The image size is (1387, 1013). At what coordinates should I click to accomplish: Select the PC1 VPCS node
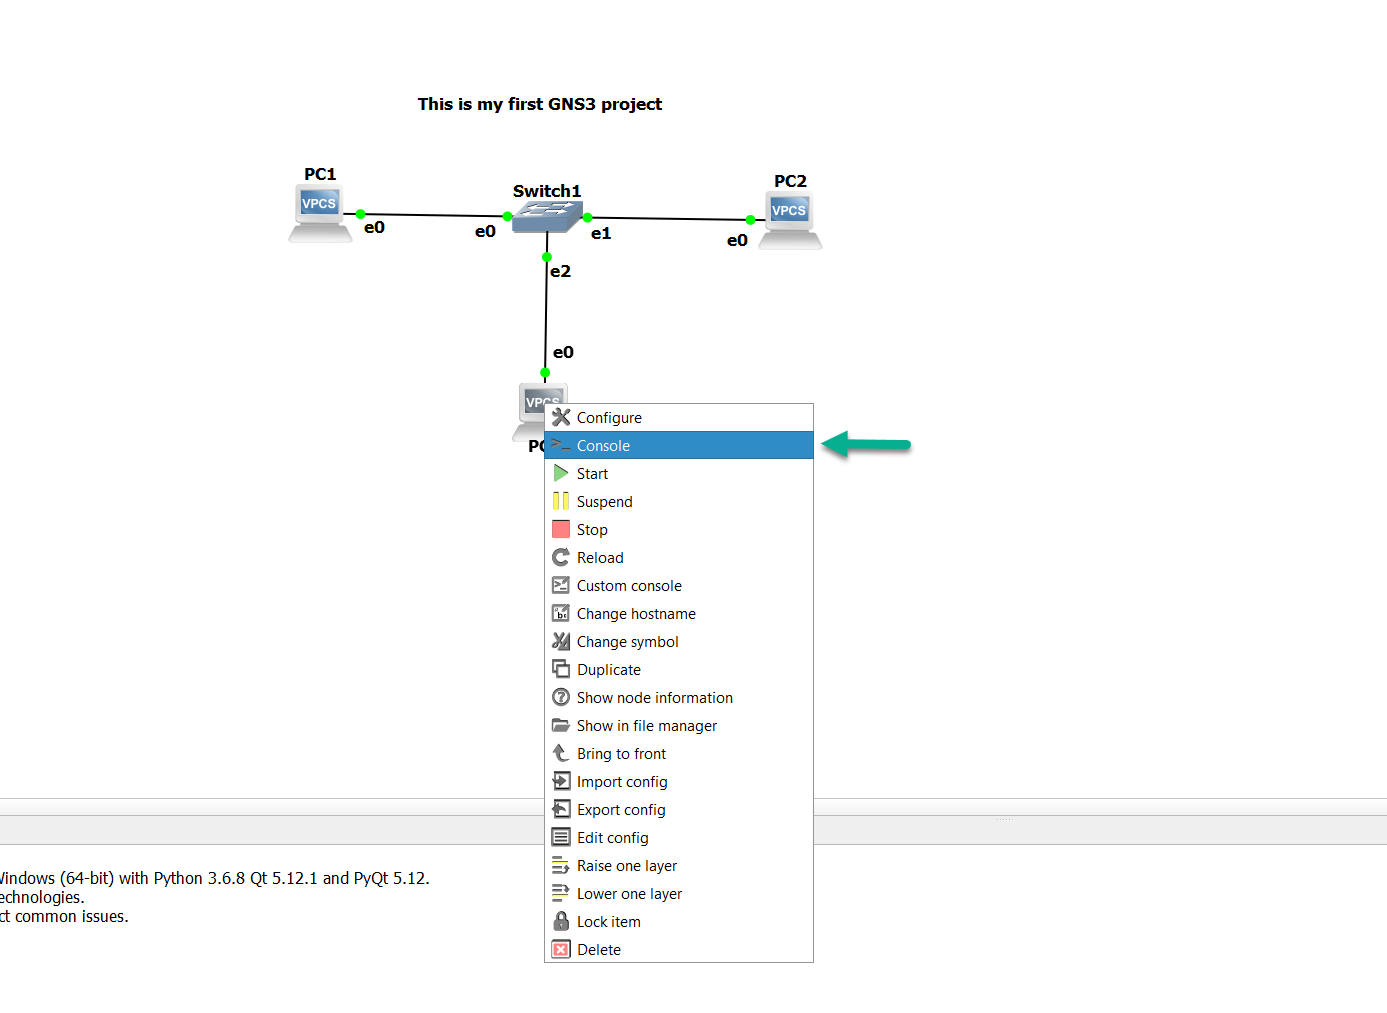(320, 213)
